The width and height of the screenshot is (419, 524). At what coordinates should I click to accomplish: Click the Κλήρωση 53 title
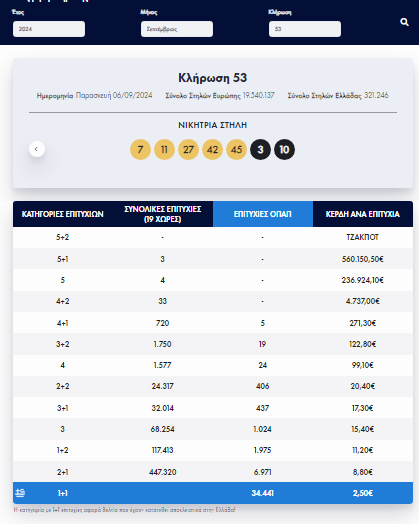pyautogui.click(x=213, y=78)
